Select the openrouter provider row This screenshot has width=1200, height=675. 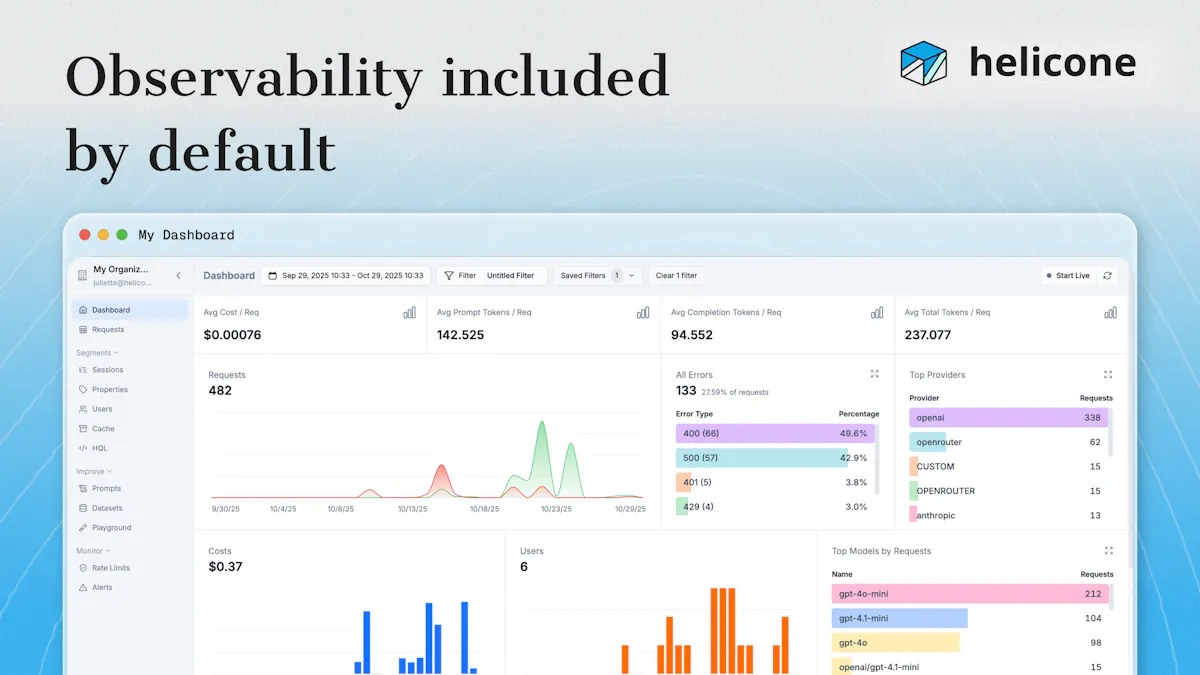1007,442
